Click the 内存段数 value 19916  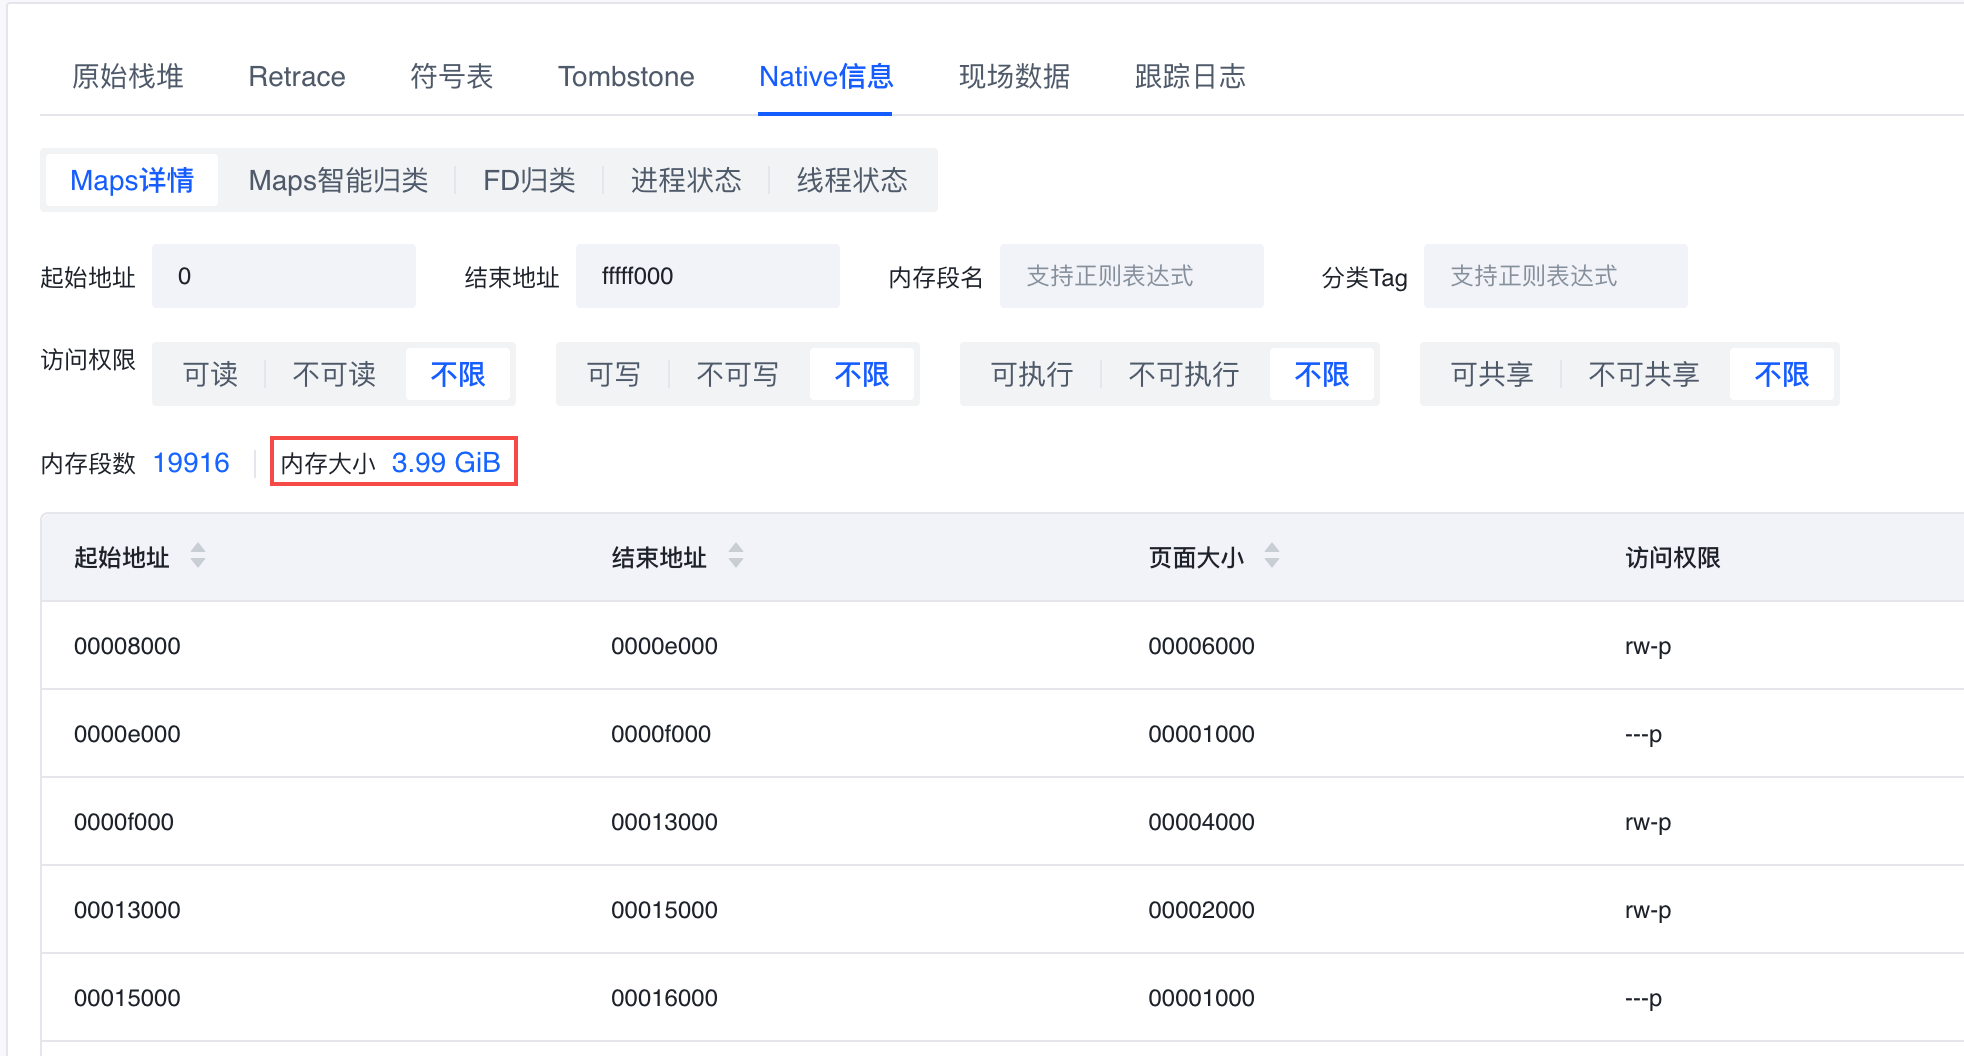tap(191, 463)
